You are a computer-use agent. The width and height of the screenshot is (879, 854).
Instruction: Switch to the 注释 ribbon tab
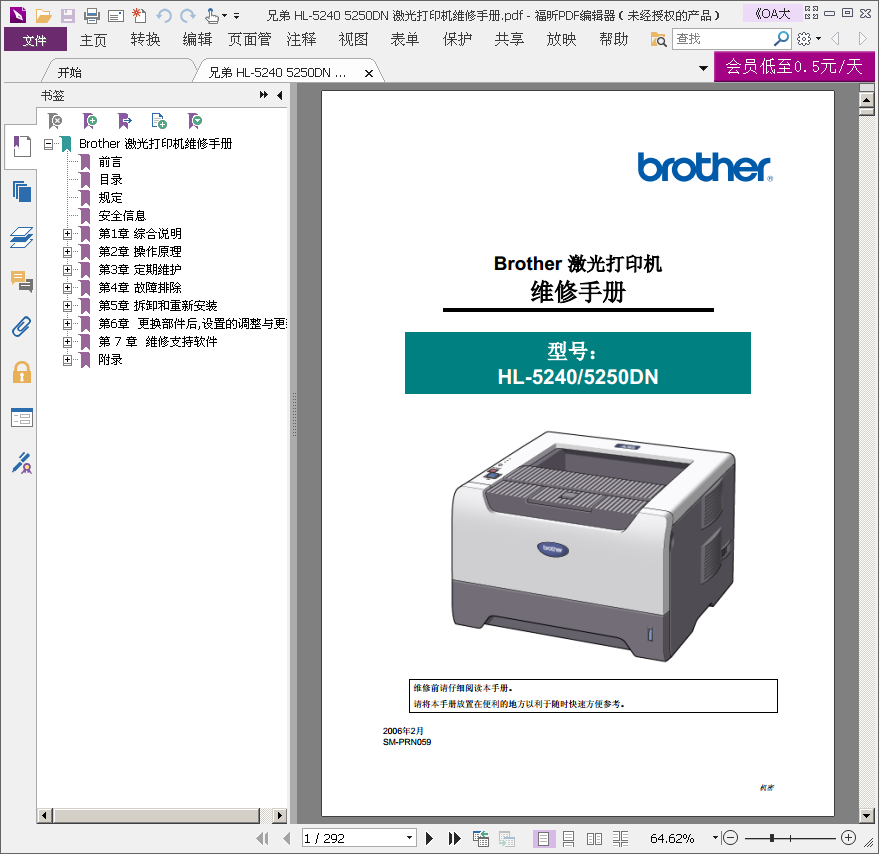pos(302,39)
